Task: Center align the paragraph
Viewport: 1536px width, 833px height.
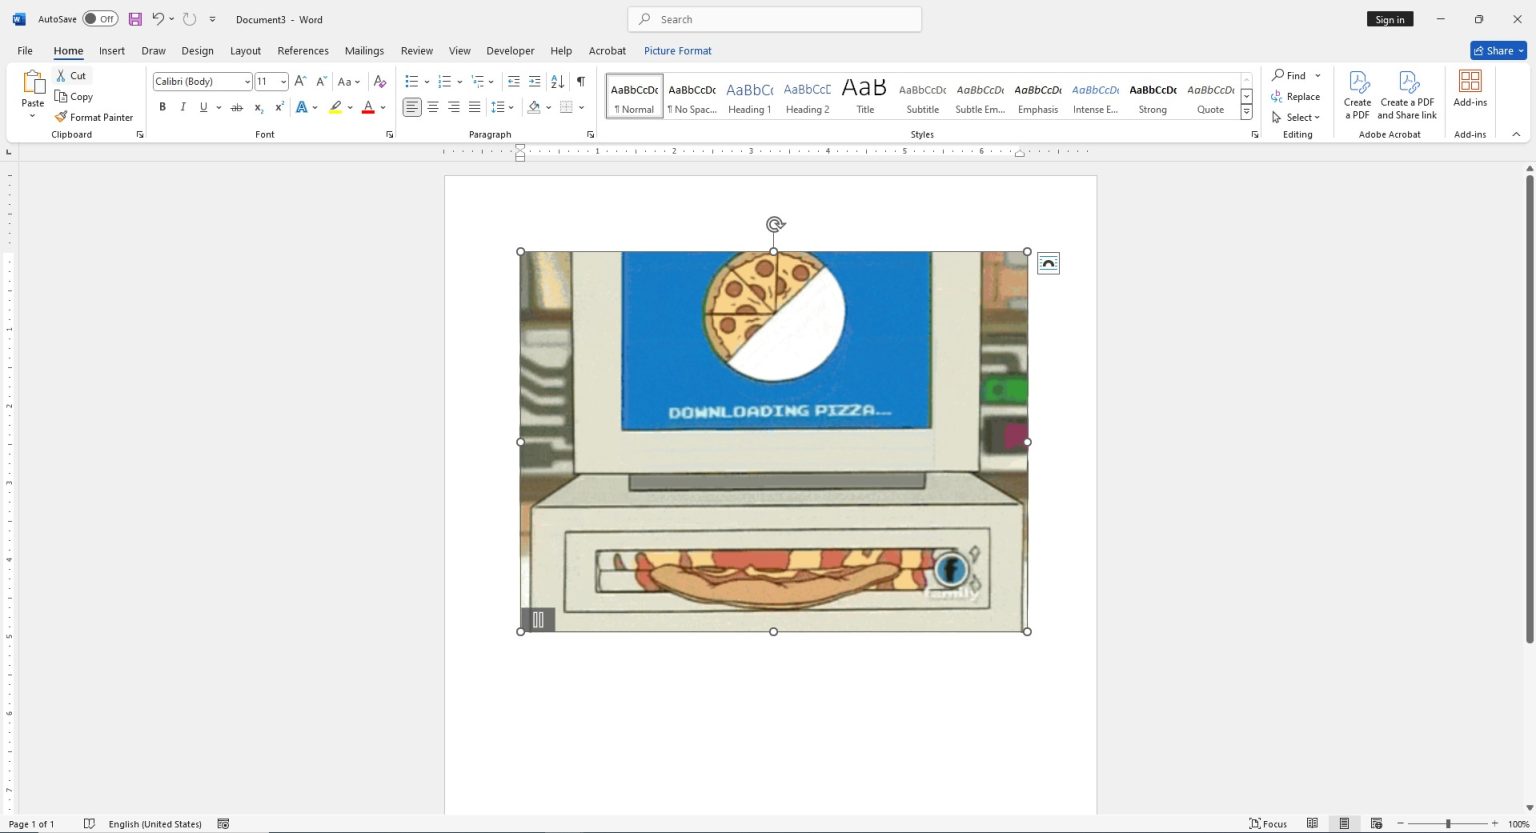Action: (x=433, y=107)
